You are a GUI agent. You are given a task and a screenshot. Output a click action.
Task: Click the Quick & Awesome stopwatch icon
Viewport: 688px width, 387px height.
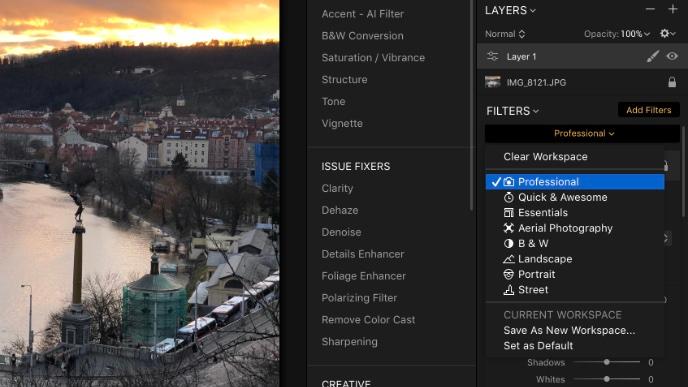coord(509,197)
